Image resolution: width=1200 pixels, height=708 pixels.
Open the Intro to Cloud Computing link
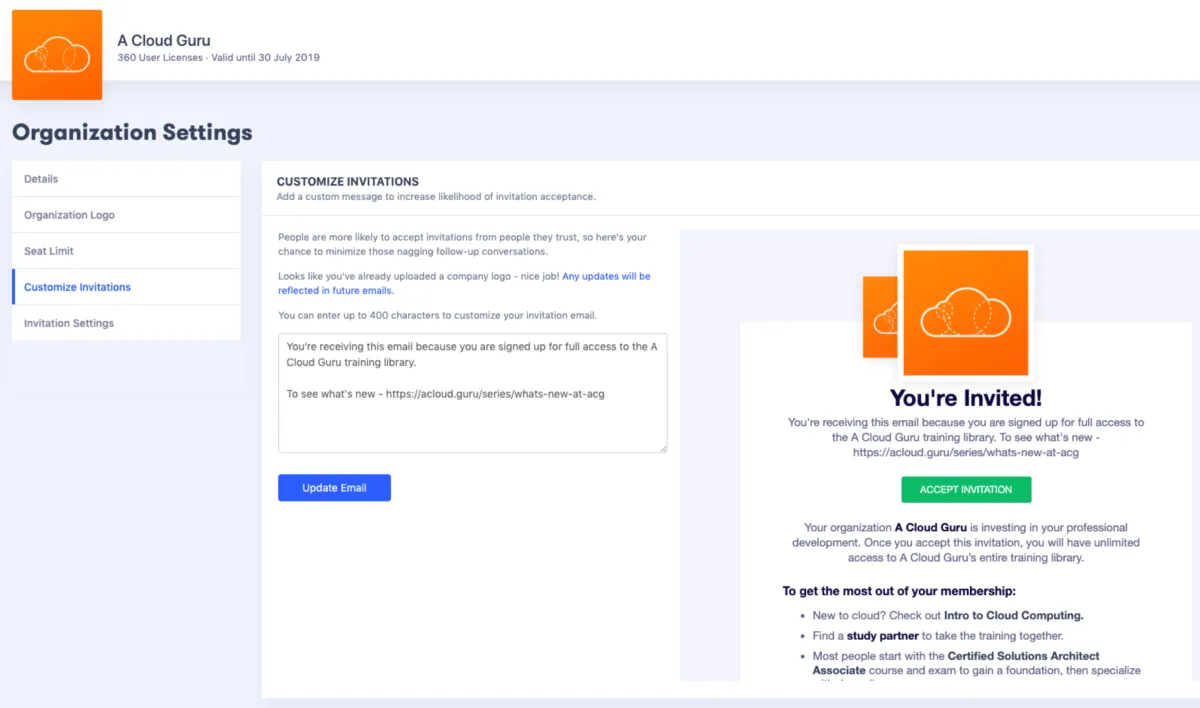(x=1013, y=615)
